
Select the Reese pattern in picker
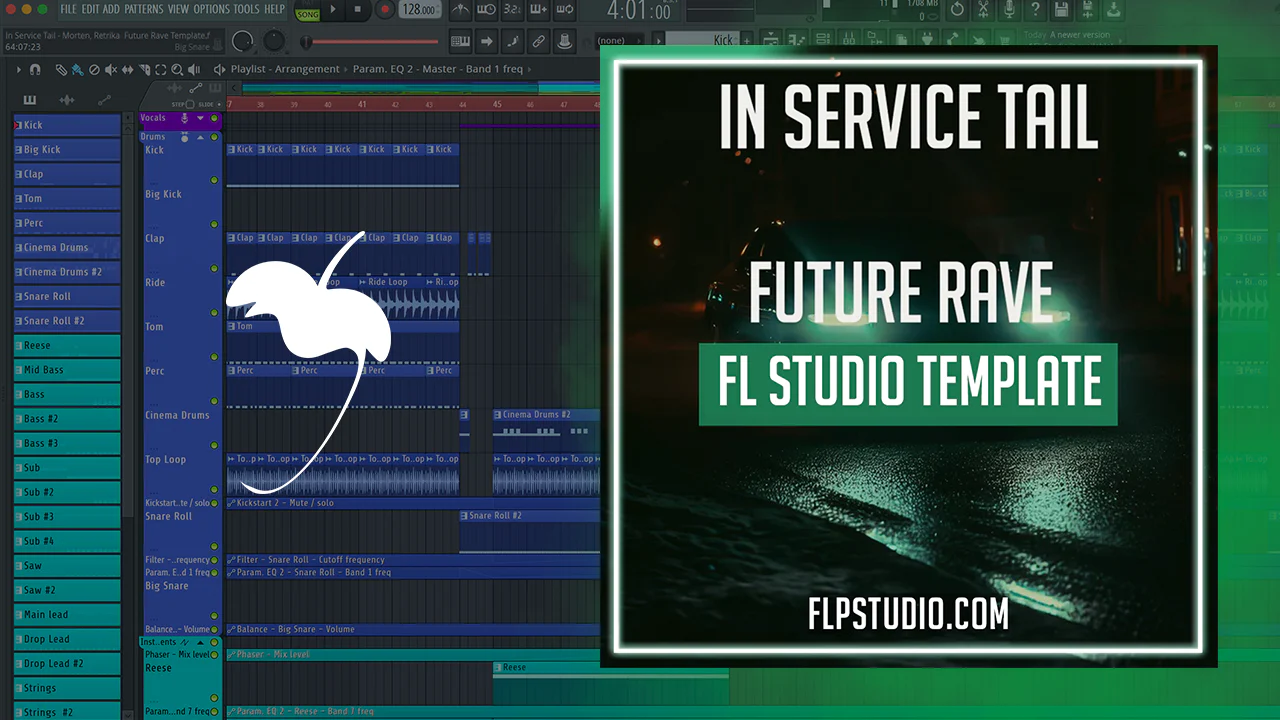67,345
